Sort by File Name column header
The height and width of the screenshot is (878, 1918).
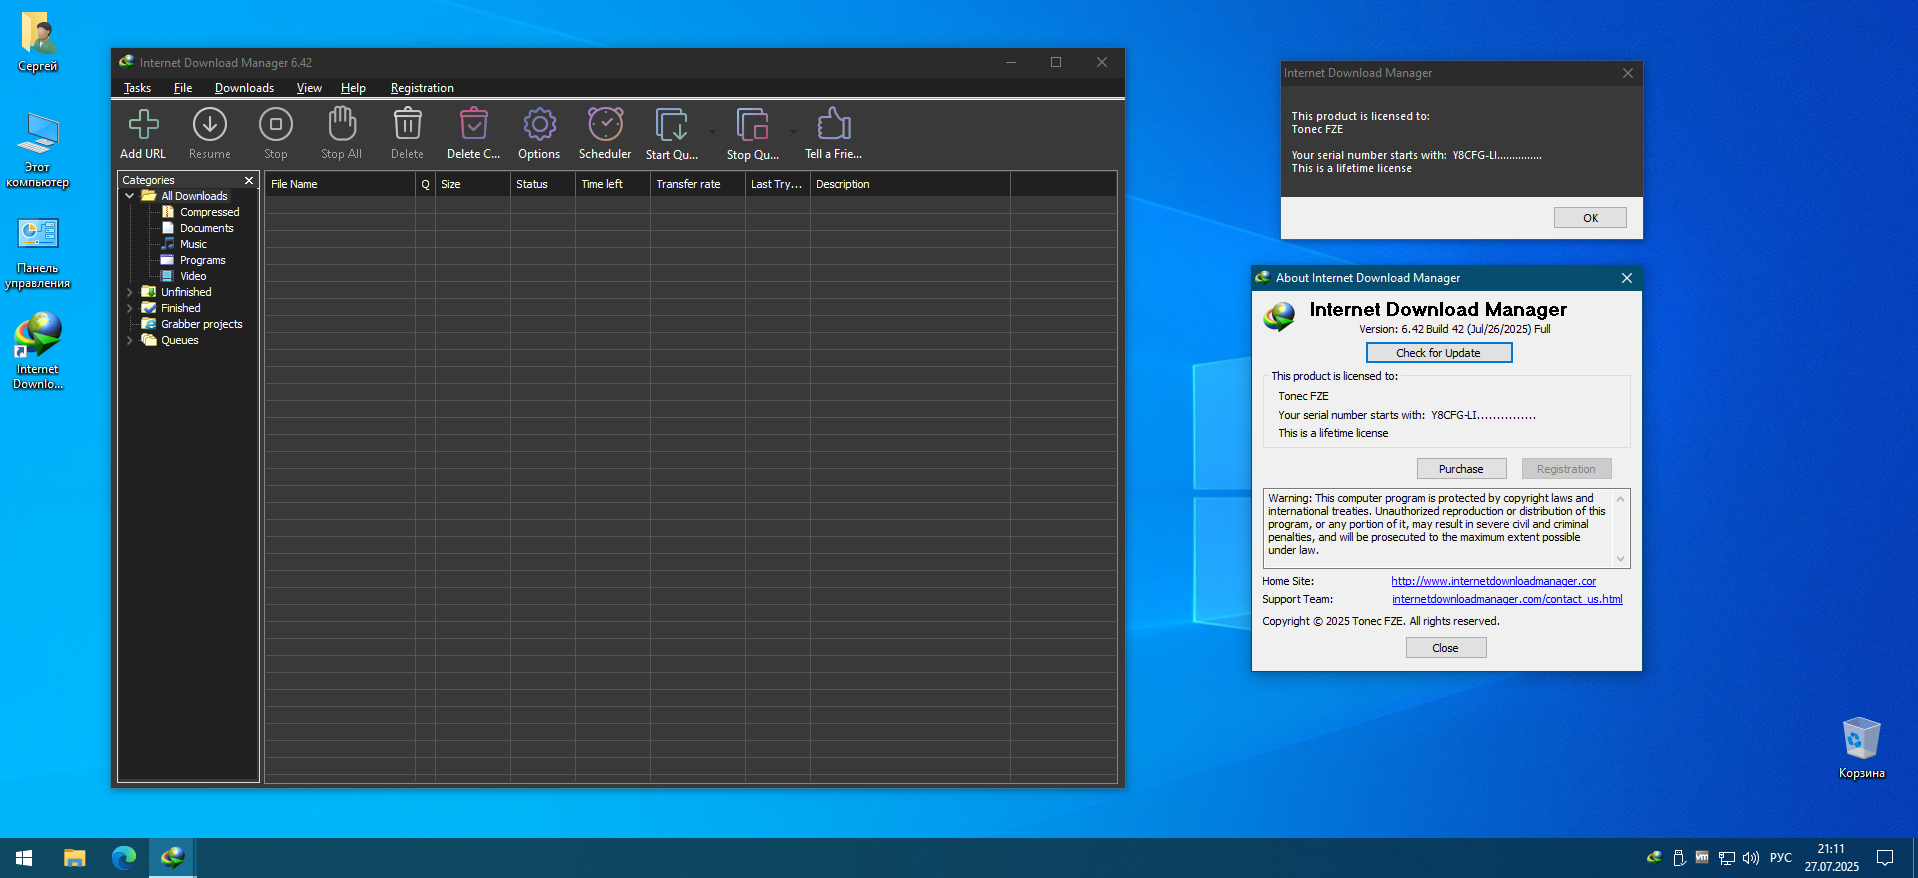[x=340, y=184]
